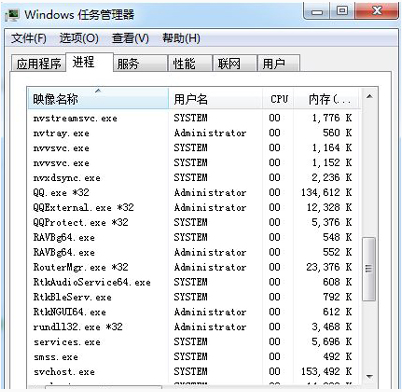
Task: Switch to the 联网 tab
Action: click(x=235, y=63)
